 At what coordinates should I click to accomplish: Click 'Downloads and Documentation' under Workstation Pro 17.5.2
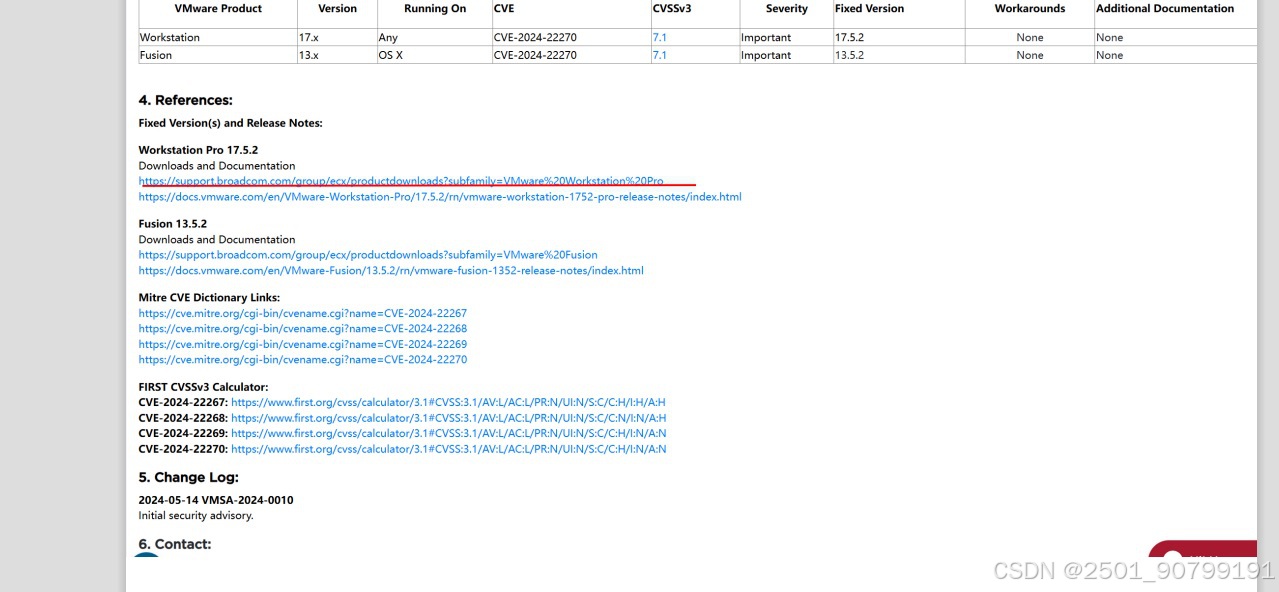point(217,166)
